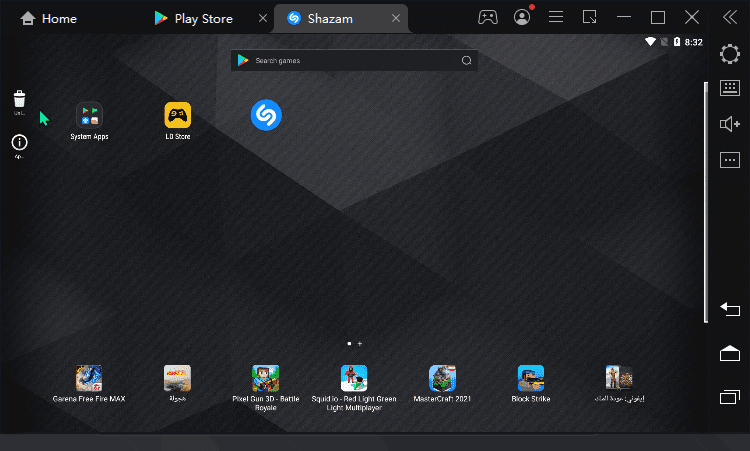Viewport: 750px width, 451px height.
Task: Increase volume with speaker plus icon
Action: (x=730, y=124)
